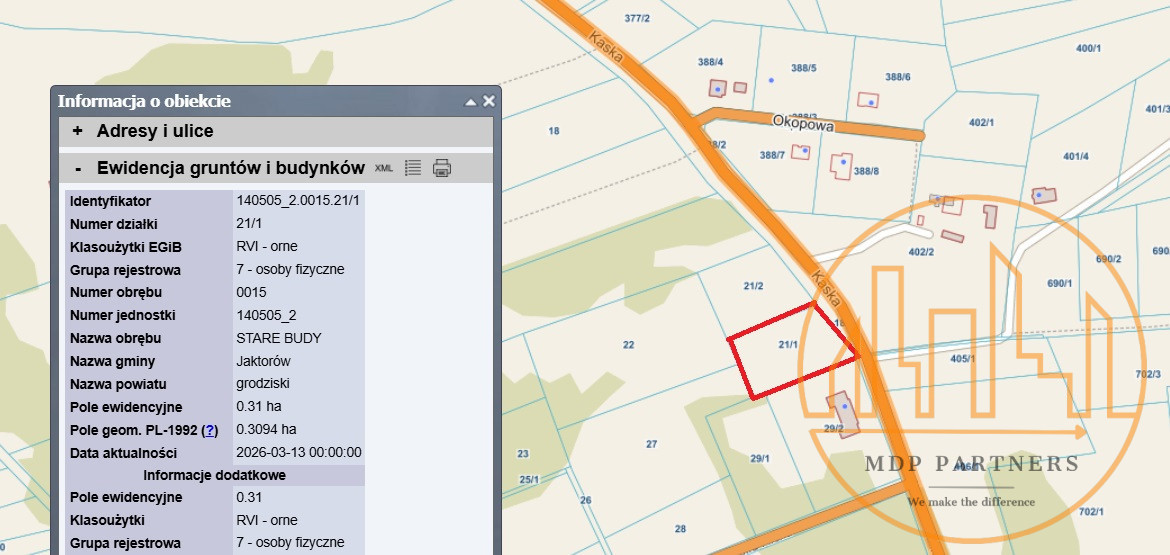
Task: Click the building in parcel 388/6
Action: 867,99
